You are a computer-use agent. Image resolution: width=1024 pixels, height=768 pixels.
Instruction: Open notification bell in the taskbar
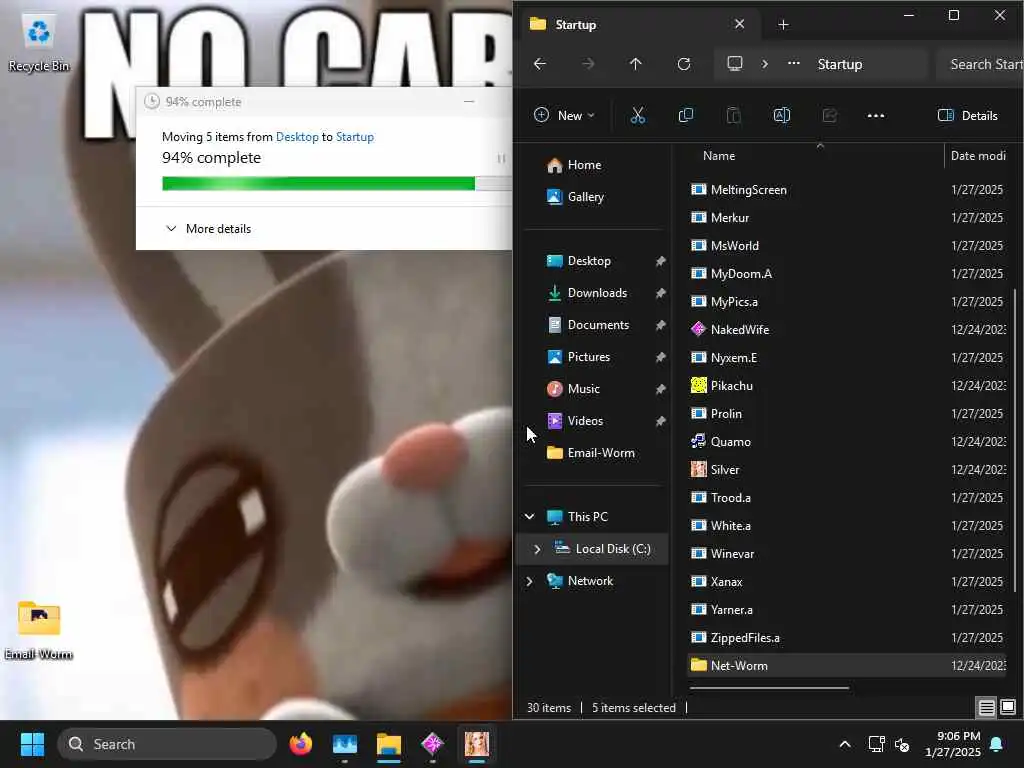pos(997,744)
